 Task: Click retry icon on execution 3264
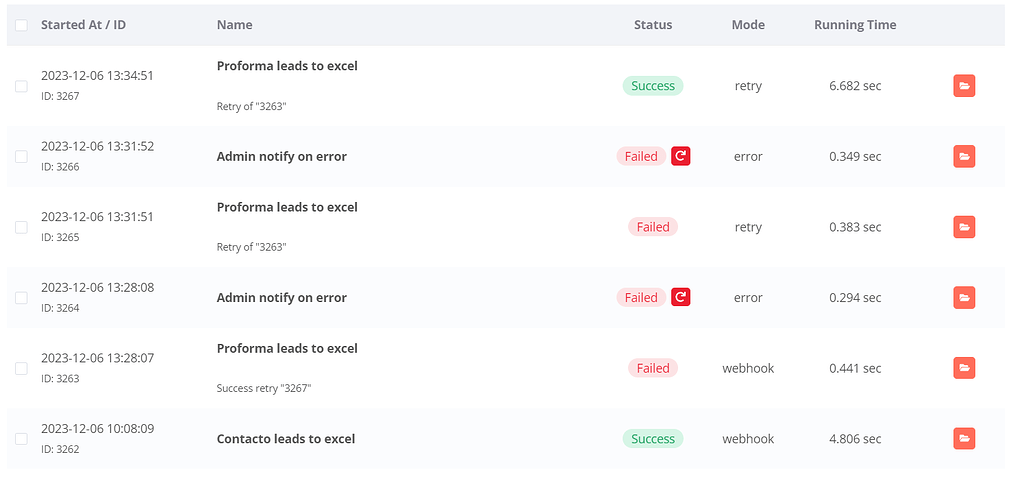[x=681, y=297]
